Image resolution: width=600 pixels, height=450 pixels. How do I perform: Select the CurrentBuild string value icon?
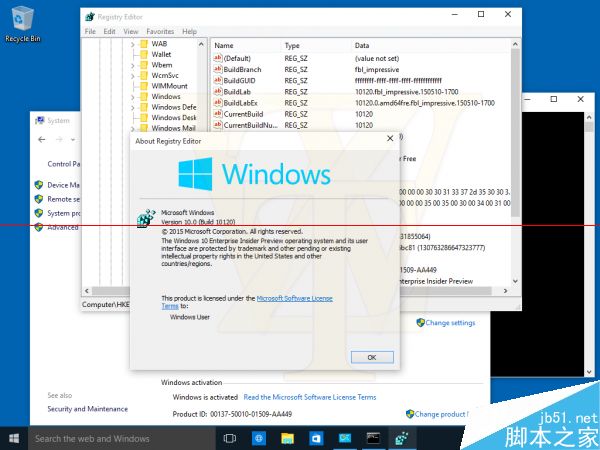[218, 114]
